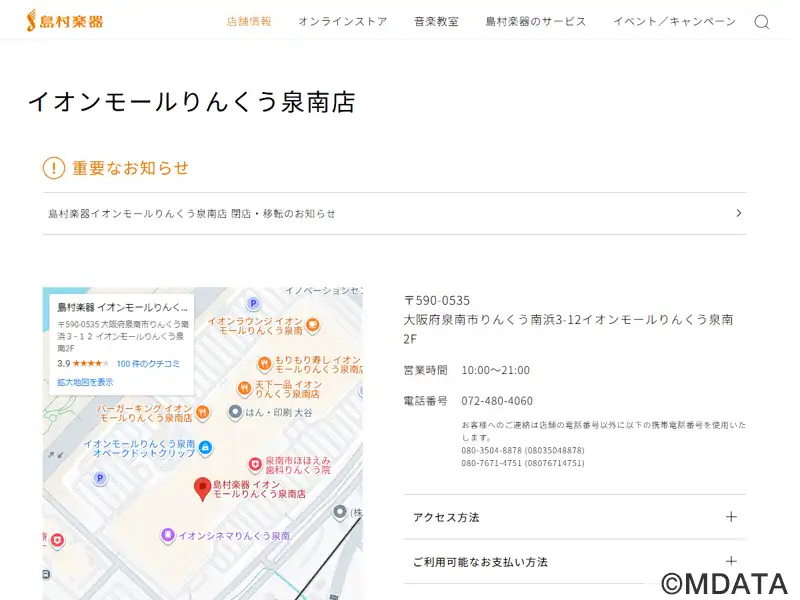800x600 pixels.
Task: Click the Morimori Sushi restaurant marker
Action: coord(264,364)
